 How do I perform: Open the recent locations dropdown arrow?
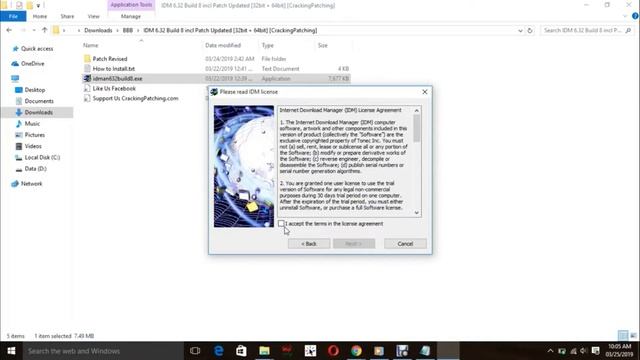[x=34, y=30]
